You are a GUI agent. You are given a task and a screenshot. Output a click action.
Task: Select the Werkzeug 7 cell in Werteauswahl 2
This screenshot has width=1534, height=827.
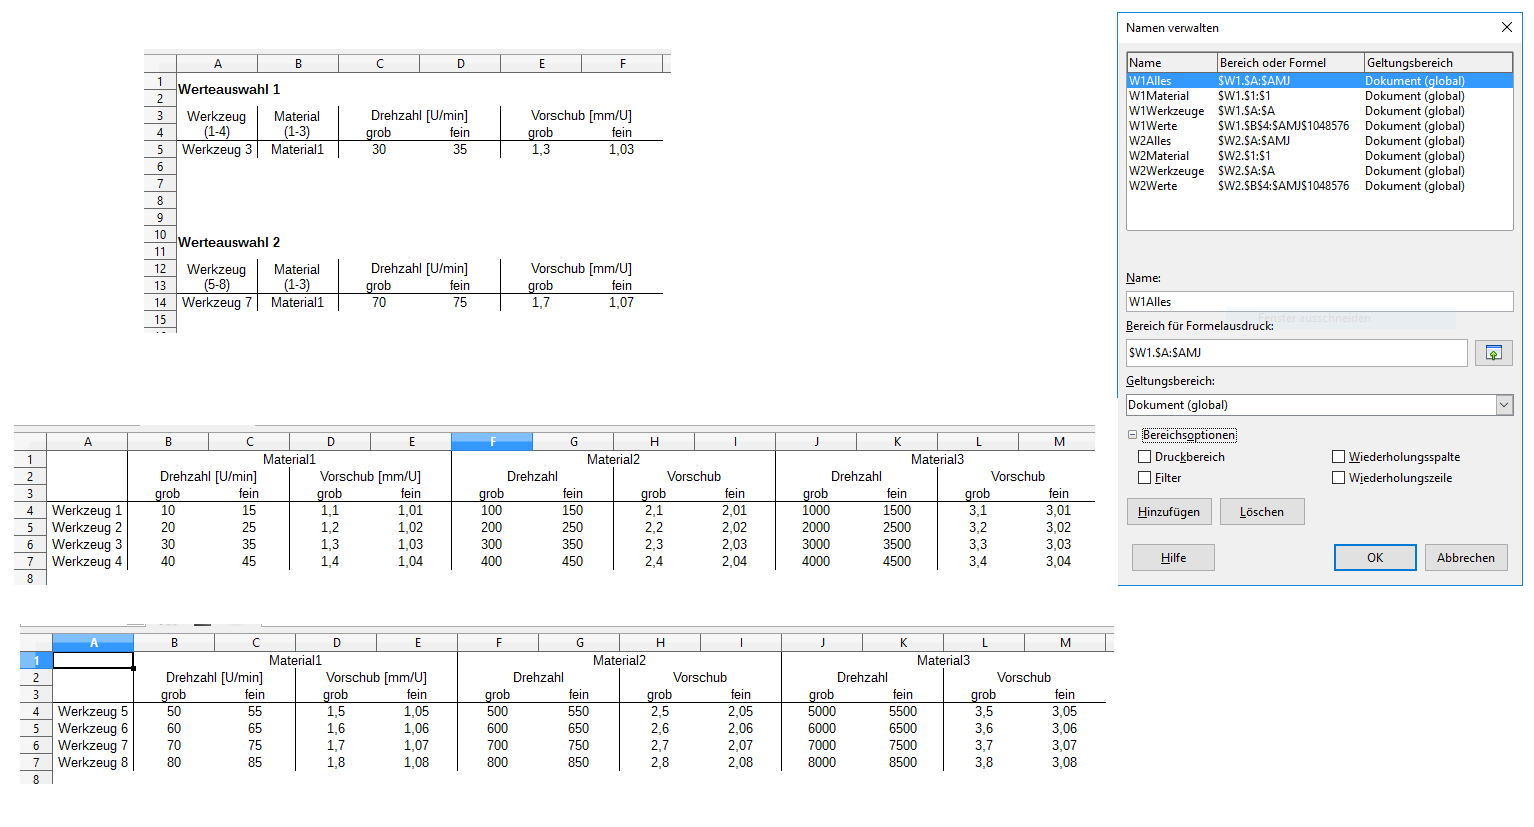pos(217,302)
